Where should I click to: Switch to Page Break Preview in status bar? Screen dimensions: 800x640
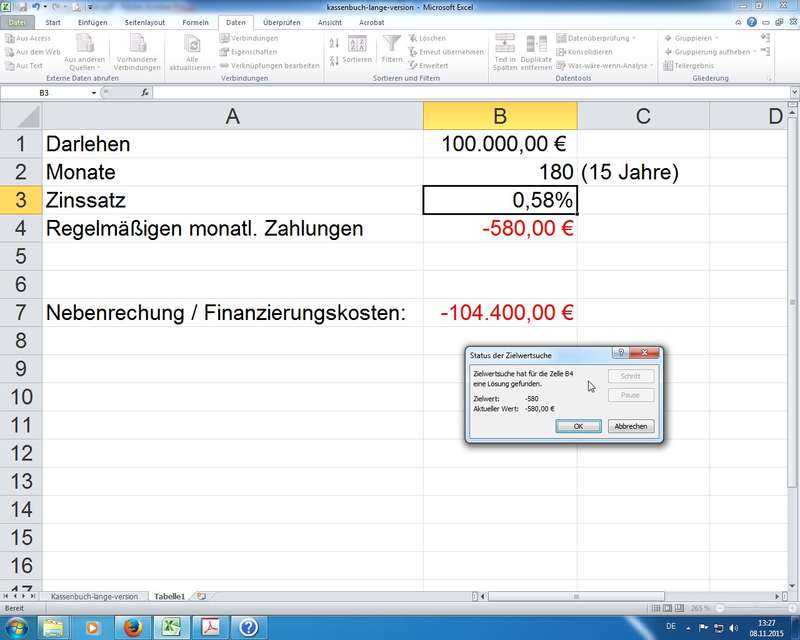(679, 608)
